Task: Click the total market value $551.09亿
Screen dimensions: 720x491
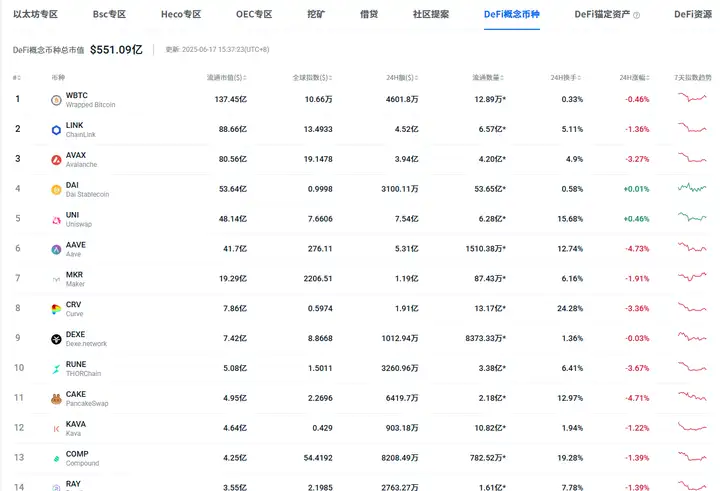Action: click(x=116, y=50)
